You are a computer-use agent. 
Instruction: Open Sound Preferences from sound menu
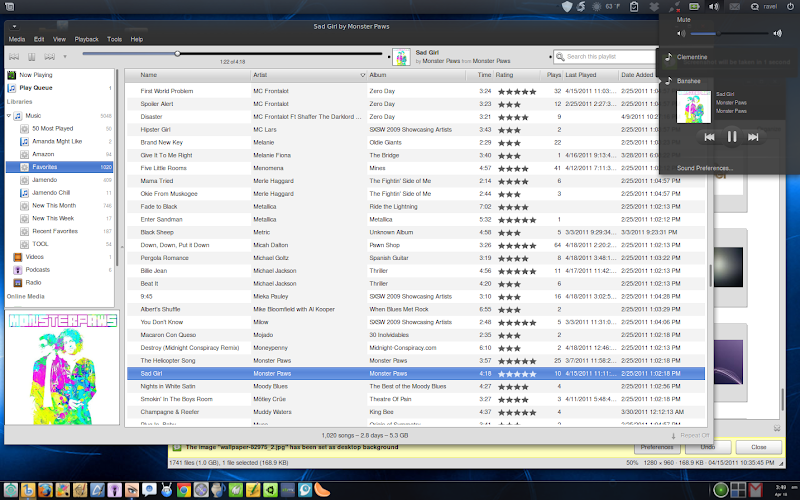pyautogui.click(x=705, y=168)
